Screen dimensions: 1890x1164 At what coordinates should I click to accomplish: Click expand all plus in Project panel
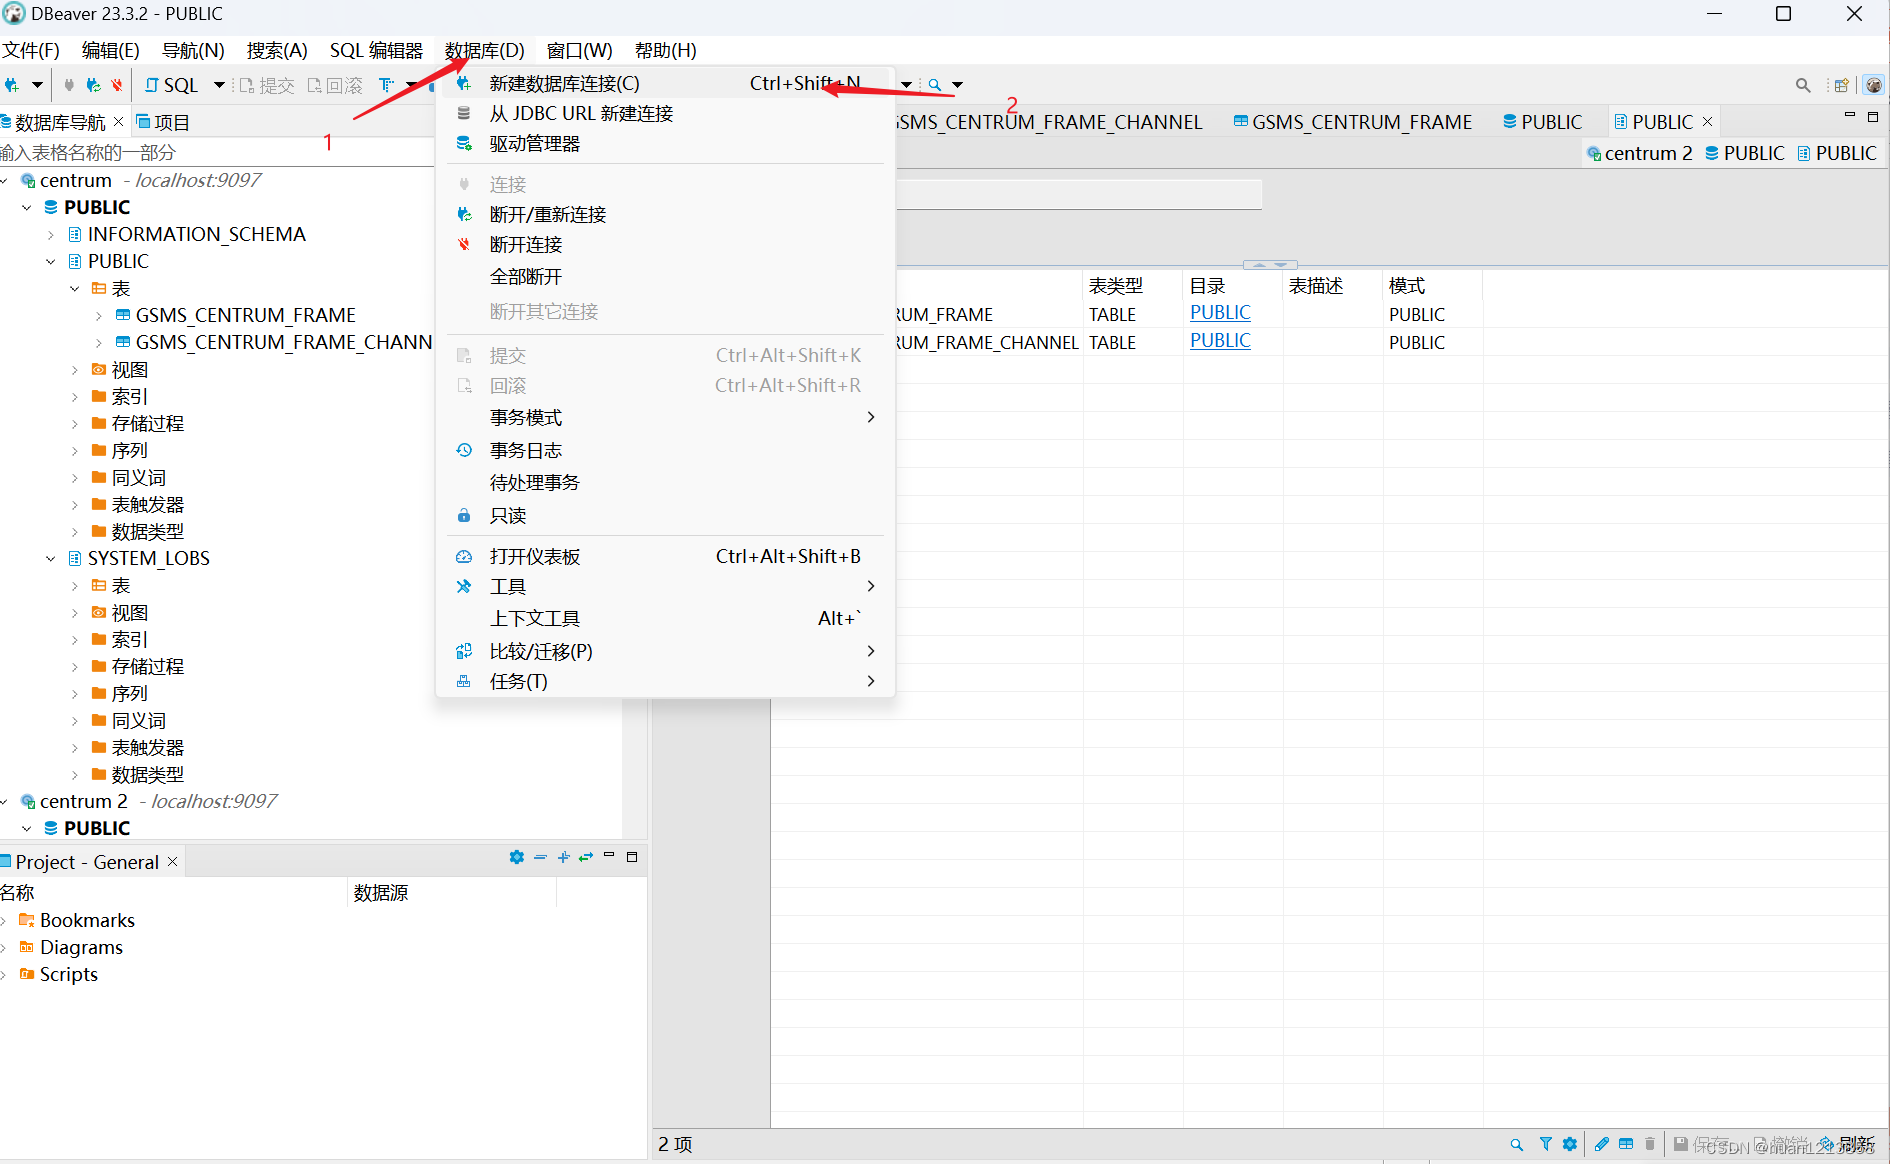coord(563,857)
